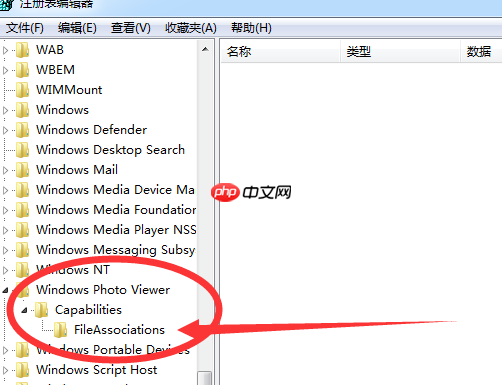Click the Windows Desktop Search folder icon

coord(23,150)
